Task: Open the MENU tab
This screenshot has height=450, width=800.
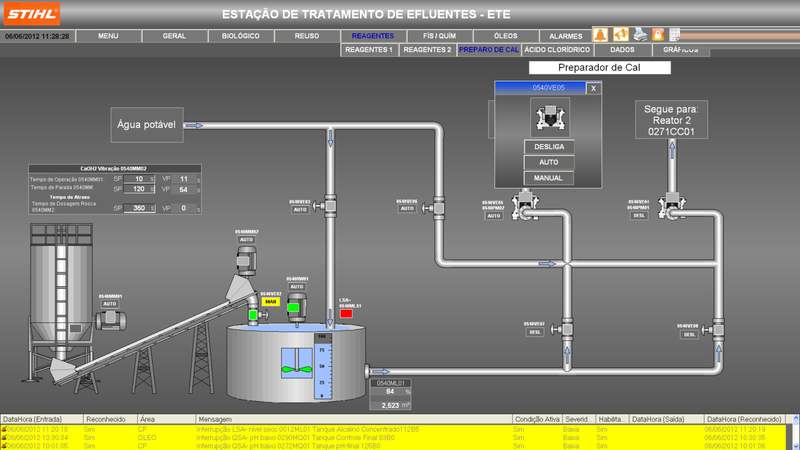Action: pos(108,36)
